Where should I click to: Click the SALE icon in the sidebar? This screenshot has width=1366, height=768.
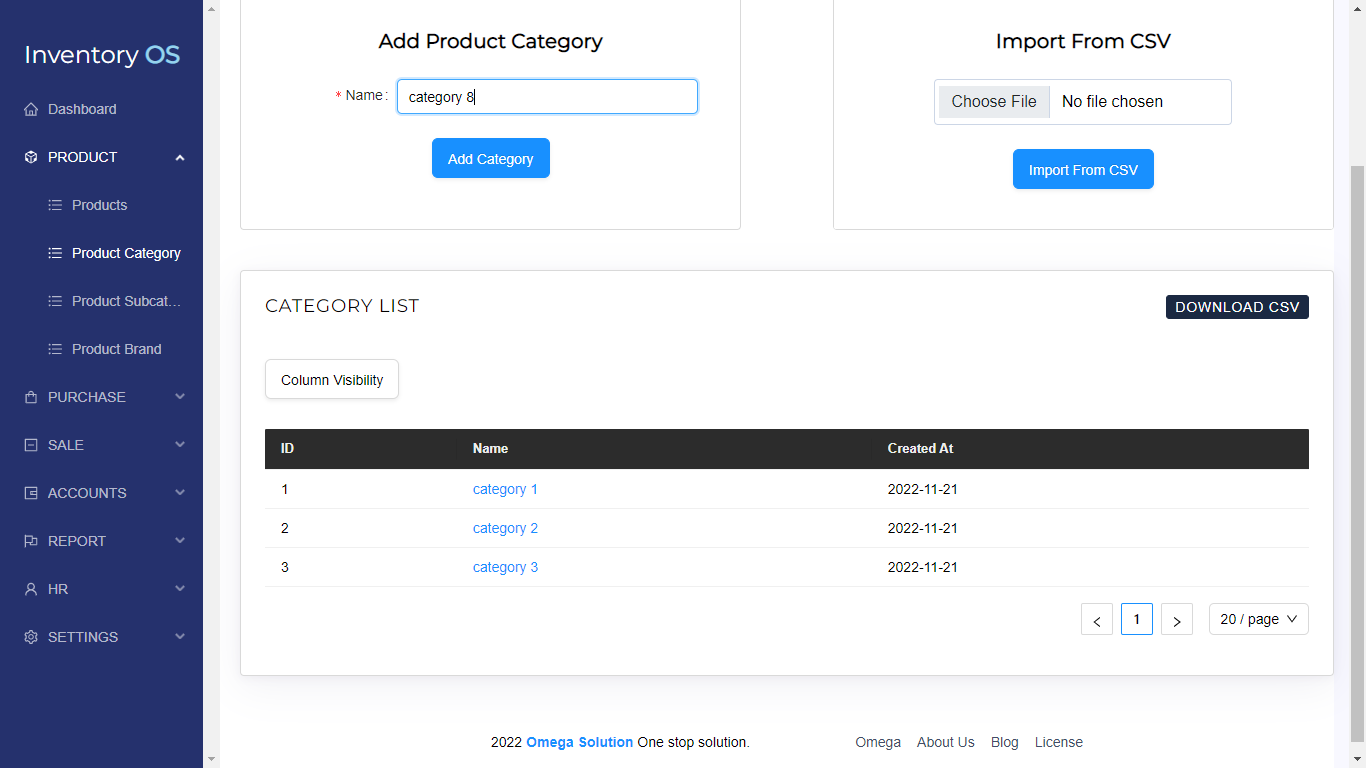point(30,445)
